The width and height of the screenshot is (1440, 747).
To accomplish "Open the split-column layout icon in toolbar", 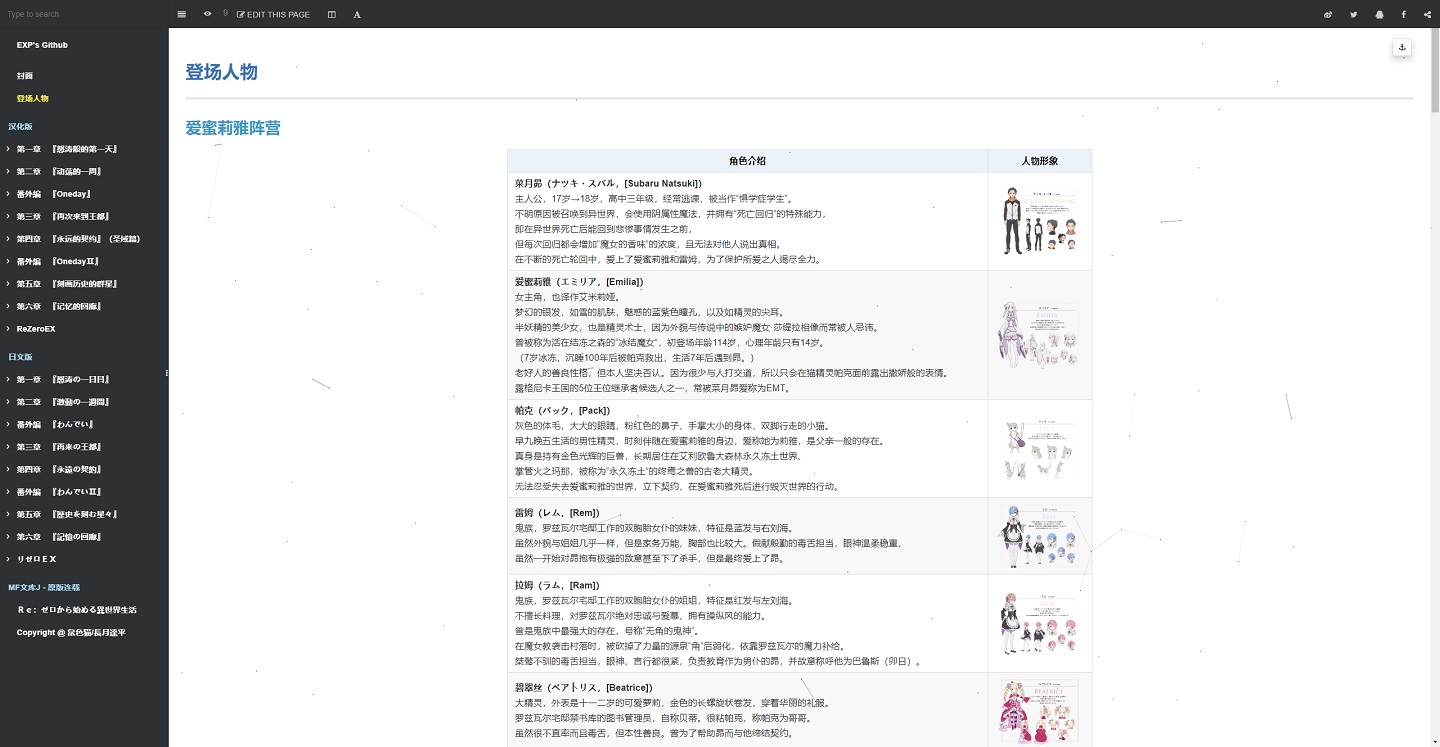I will [332, 14].
